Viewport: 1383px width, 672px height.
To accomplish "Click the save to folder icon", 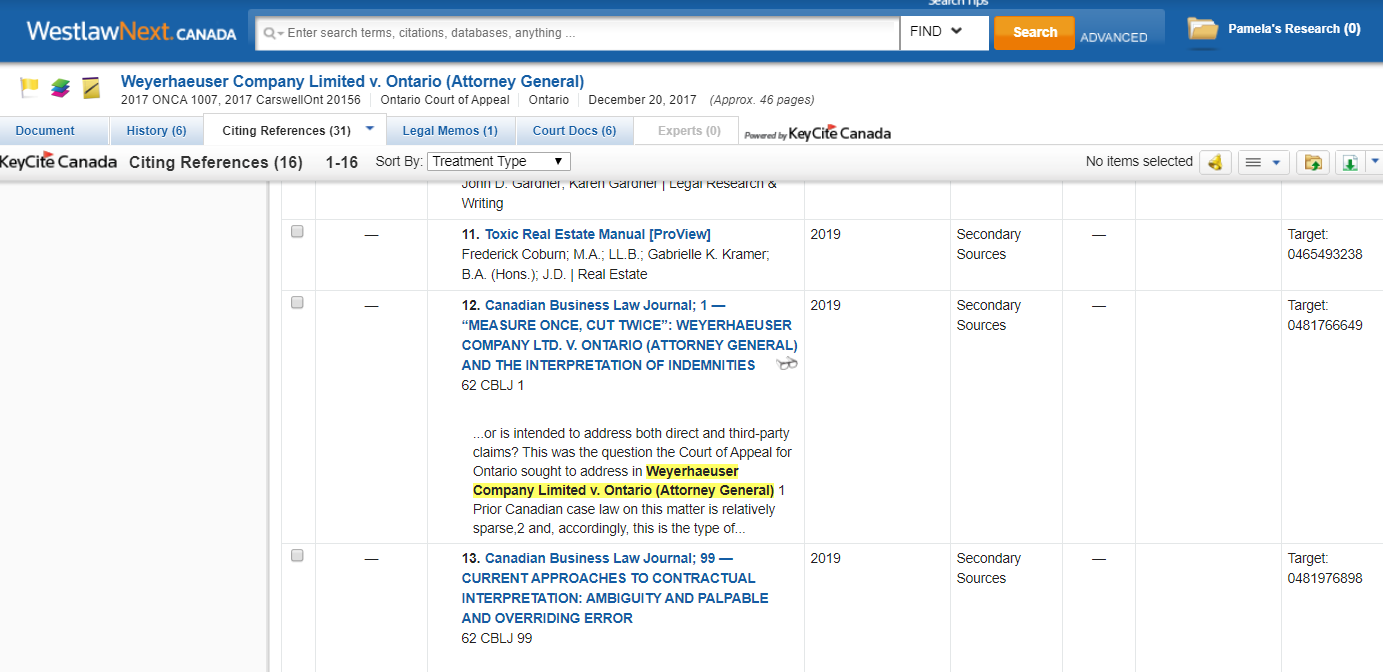I will point(1312,162).
